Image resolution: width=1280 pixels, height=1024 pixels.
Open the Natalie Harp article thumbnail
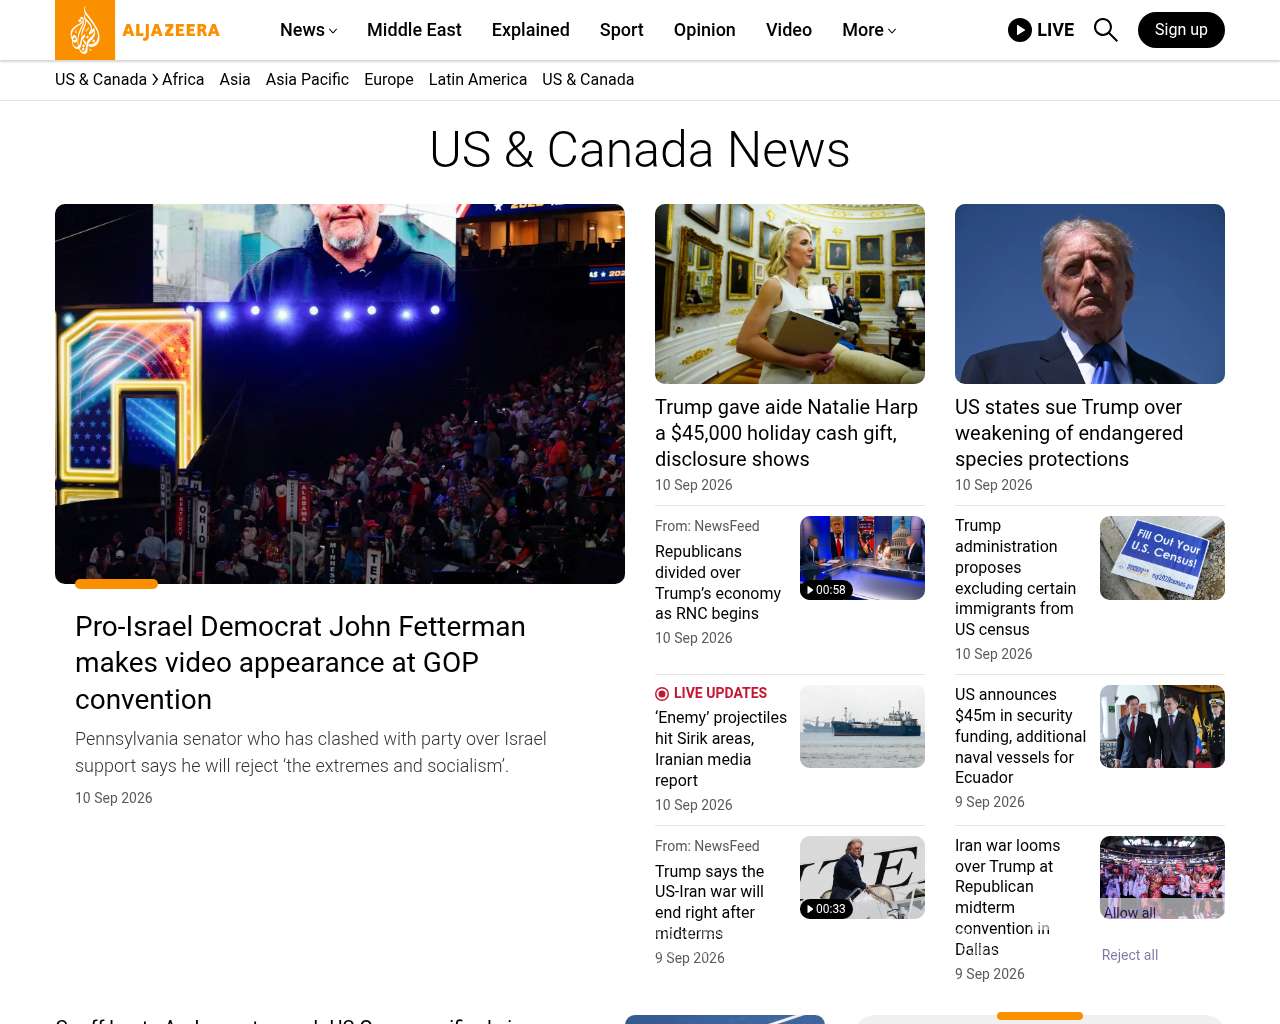click(790, 294)
